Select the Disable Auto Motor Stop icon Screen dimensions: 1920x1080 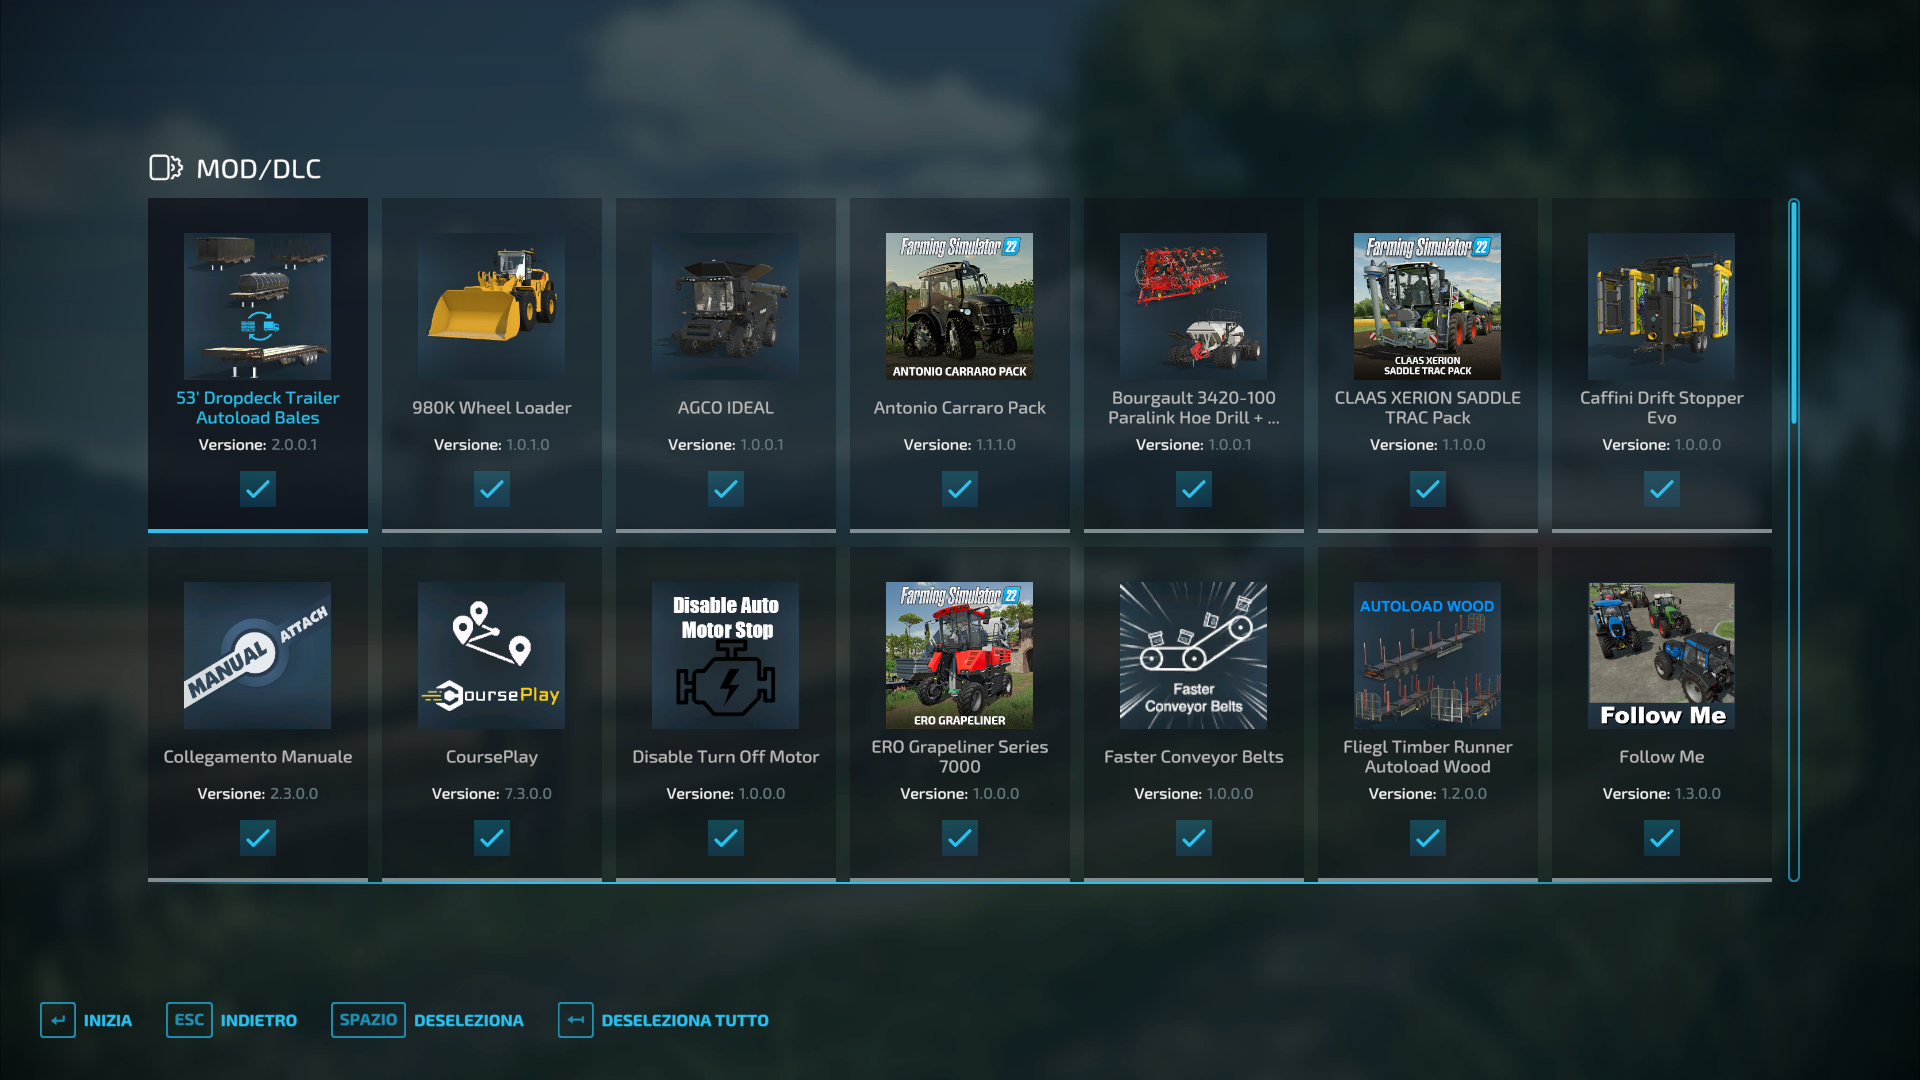pos(725,655)
